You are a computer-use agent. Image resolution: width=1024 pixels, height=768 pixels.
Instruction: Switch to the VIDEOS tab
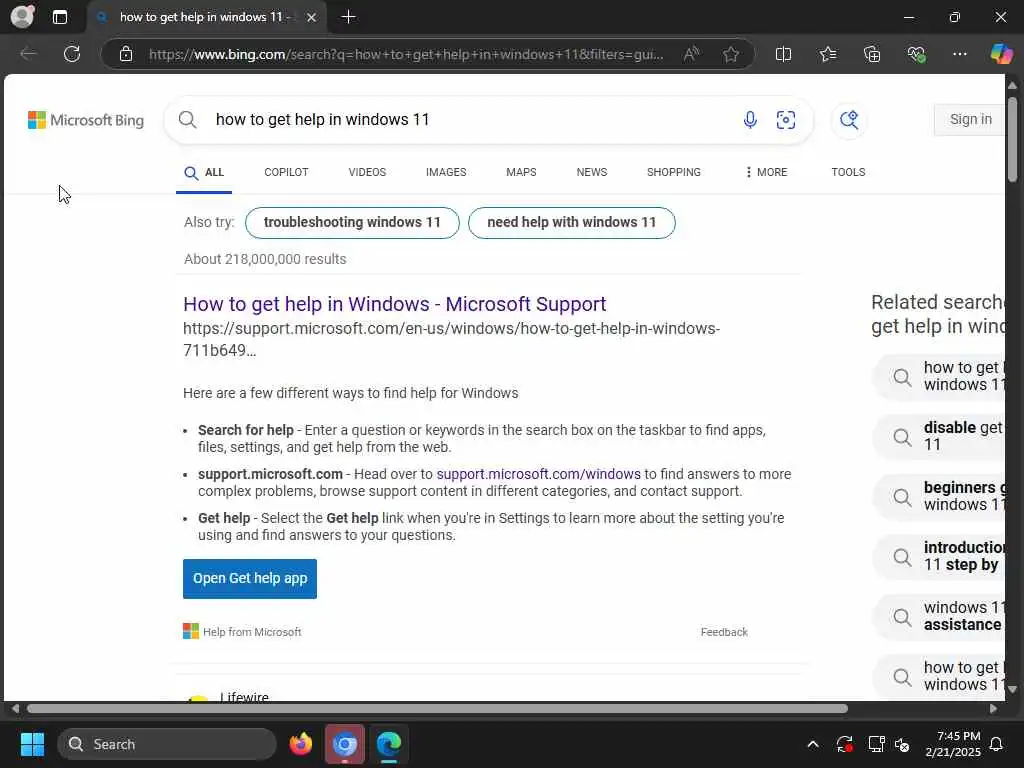click(367, 172)
